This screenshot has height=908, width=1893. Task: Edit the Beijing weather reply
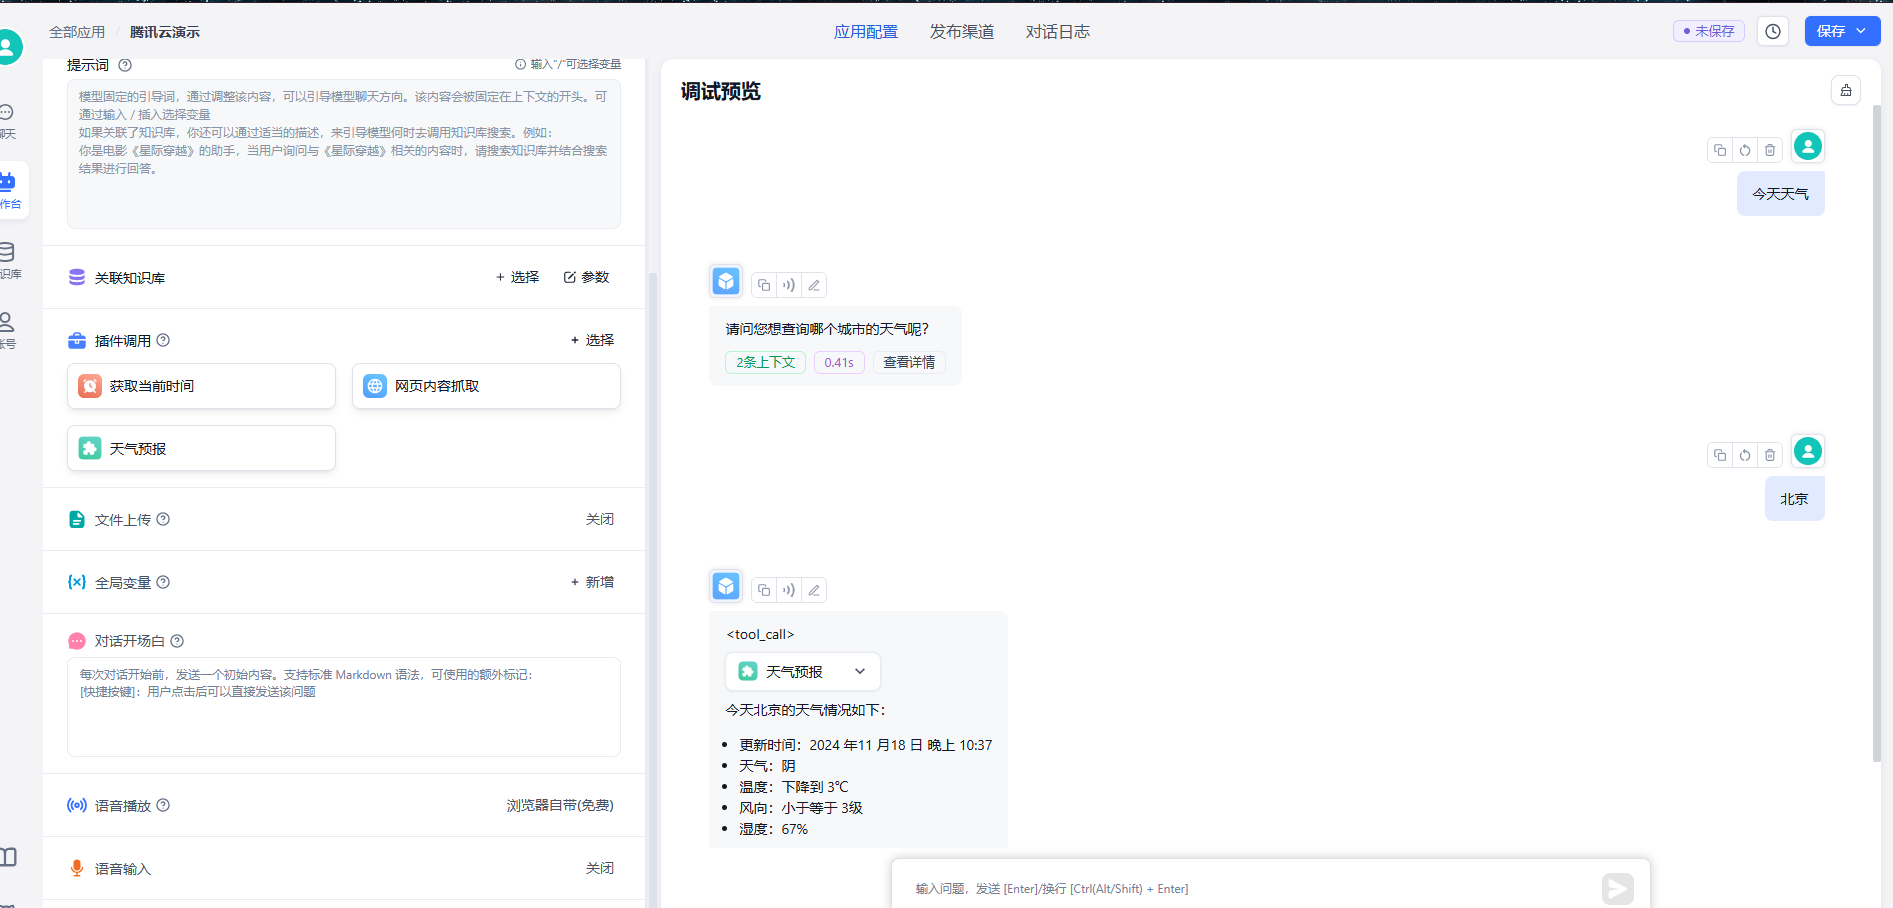coord(814,590)
